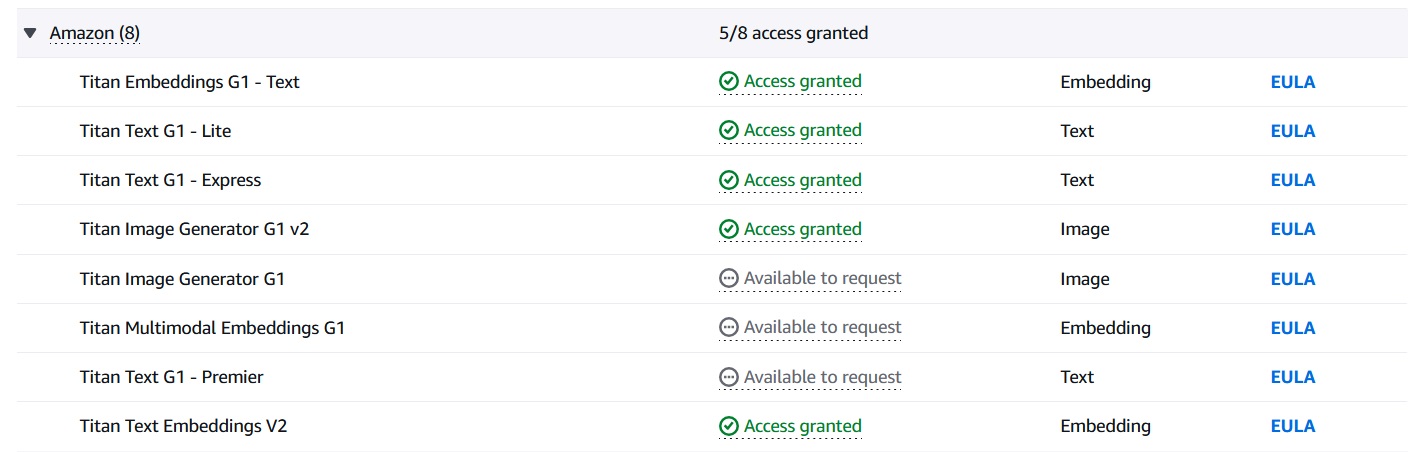1428x452 pixels.
Task: Click 'Available to request' for Titan Multimodal Embeddings G1
Action: click(823, 327)
